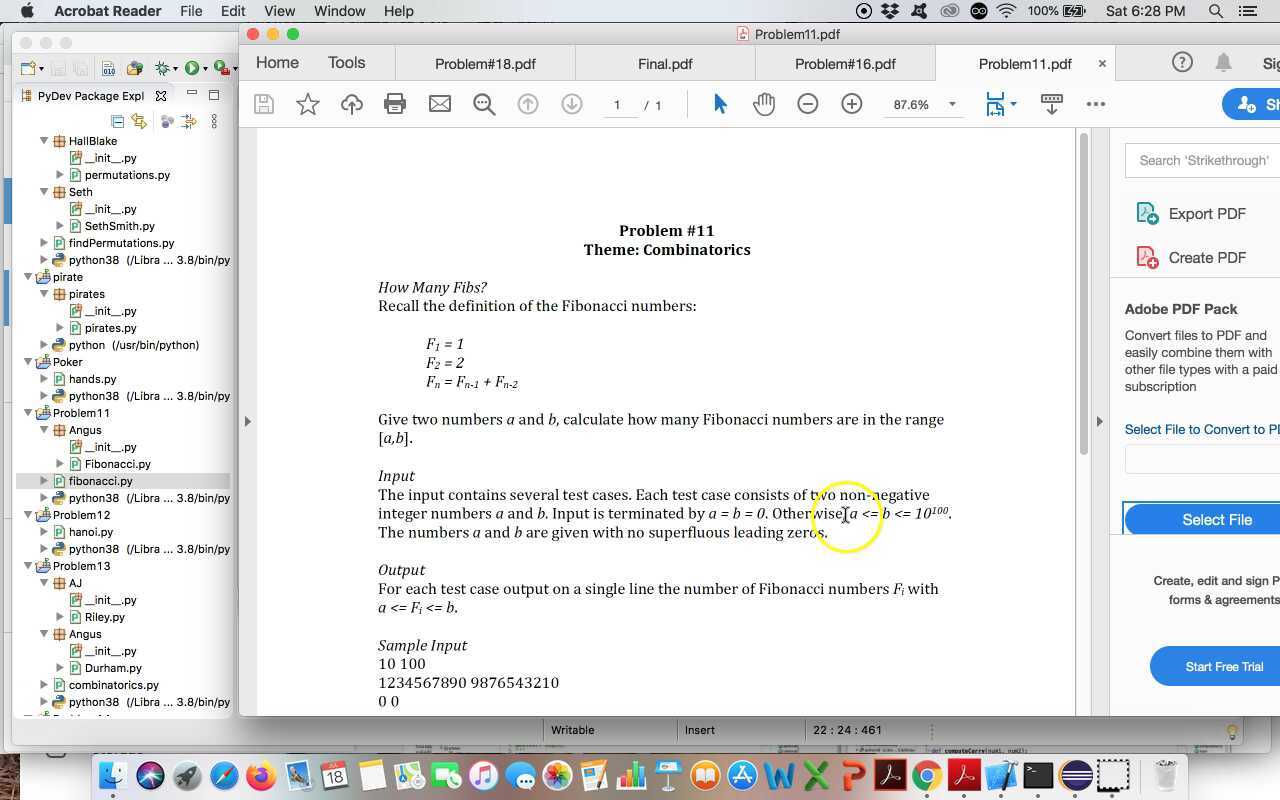Click the blue Select File button
This screenshot has height=800, width=1280.
1216,519
